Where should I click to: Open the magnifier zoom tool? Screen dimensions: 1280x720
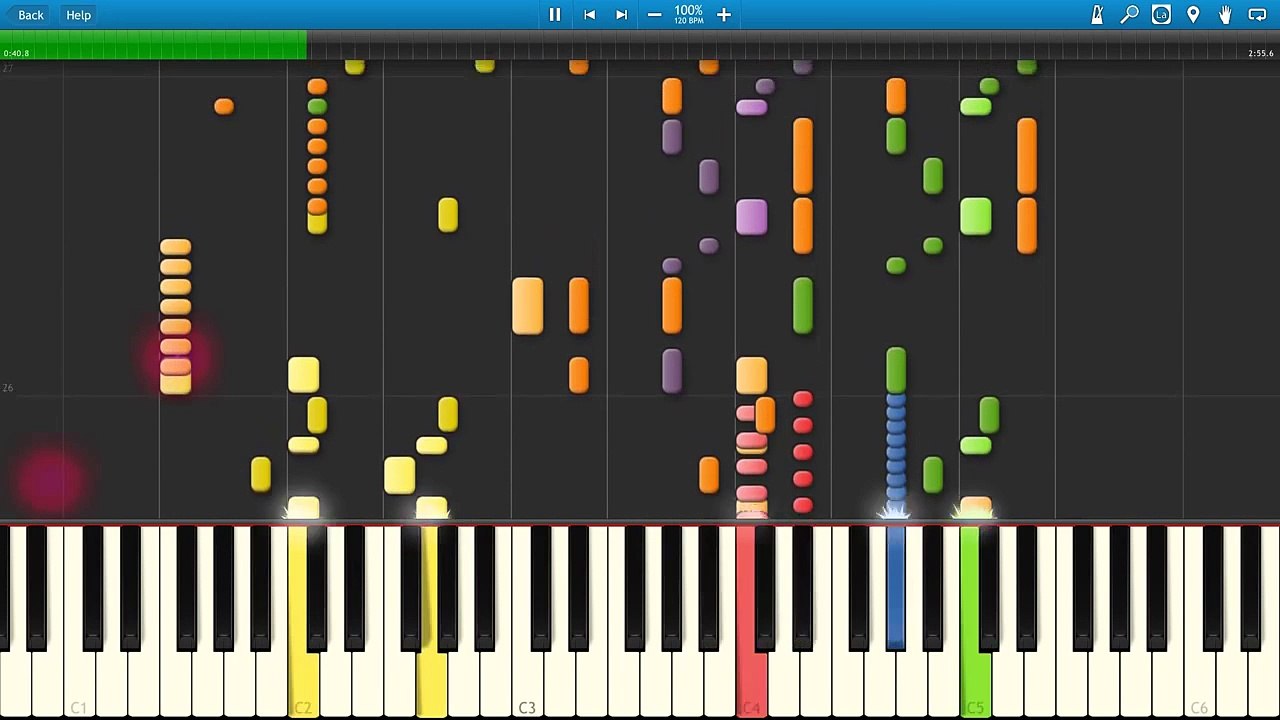[1129, 15]
